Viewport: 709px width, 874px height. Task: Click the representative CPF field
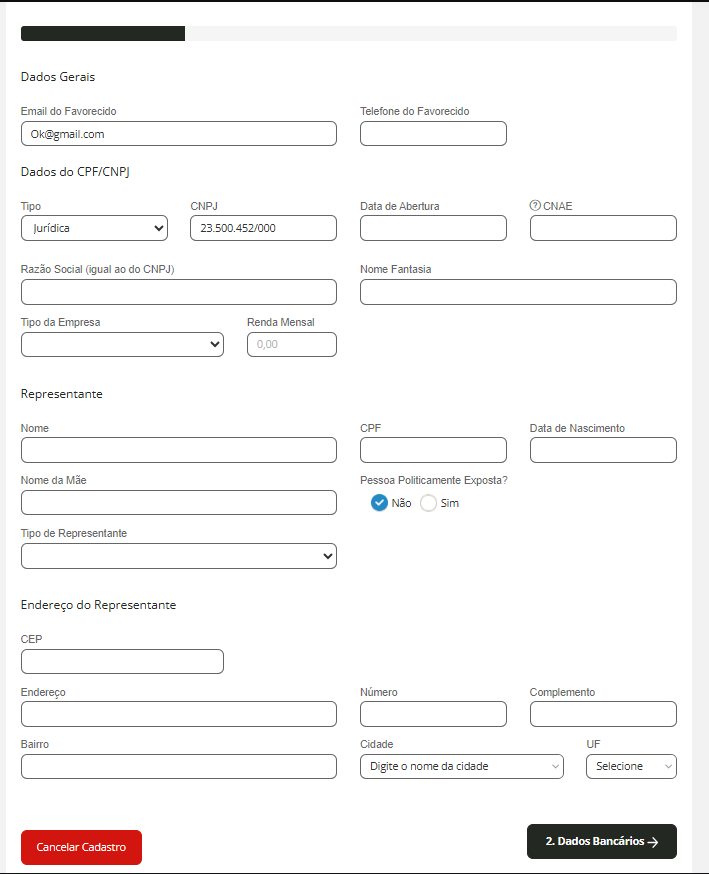pos(433,450)
